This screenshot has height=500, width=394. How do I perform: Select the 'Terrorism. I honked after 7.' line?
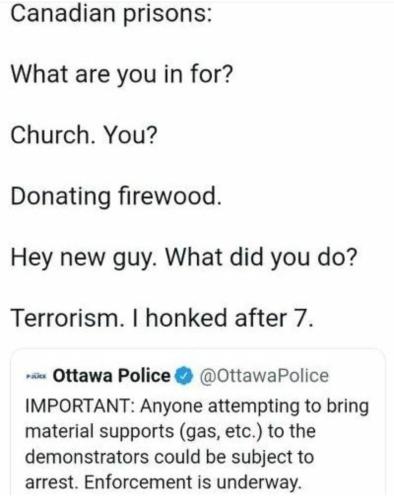coord(162,318)
